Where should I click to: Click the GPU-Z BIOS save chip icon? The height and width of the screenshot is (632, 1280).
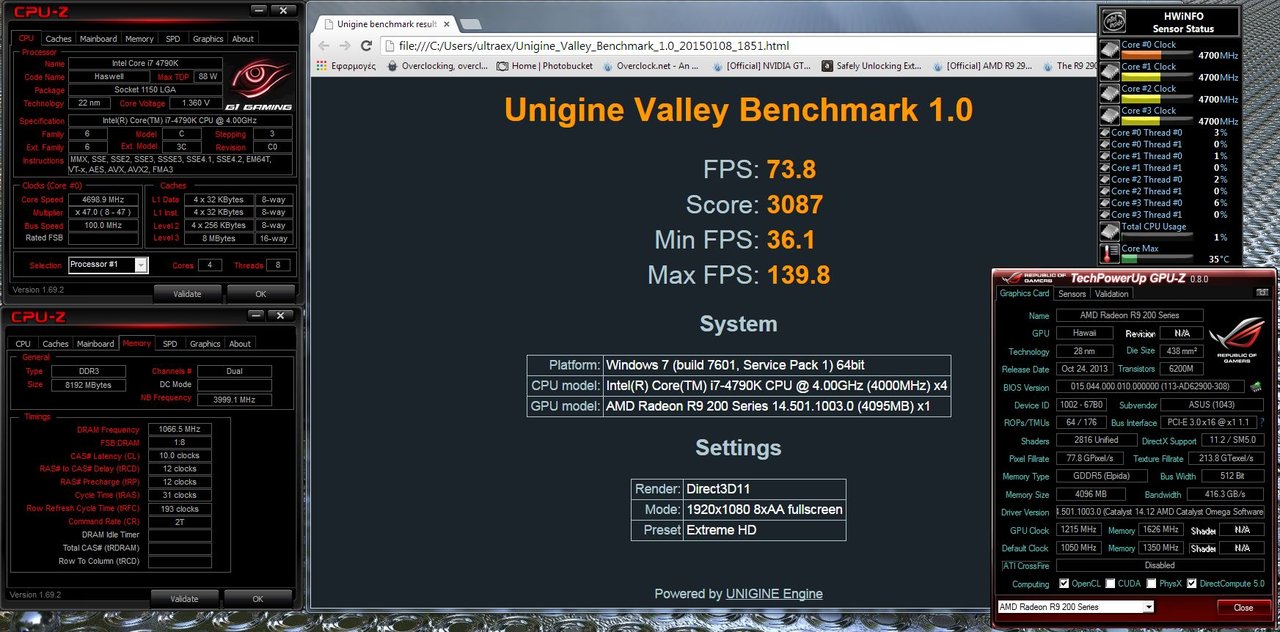1254,386
